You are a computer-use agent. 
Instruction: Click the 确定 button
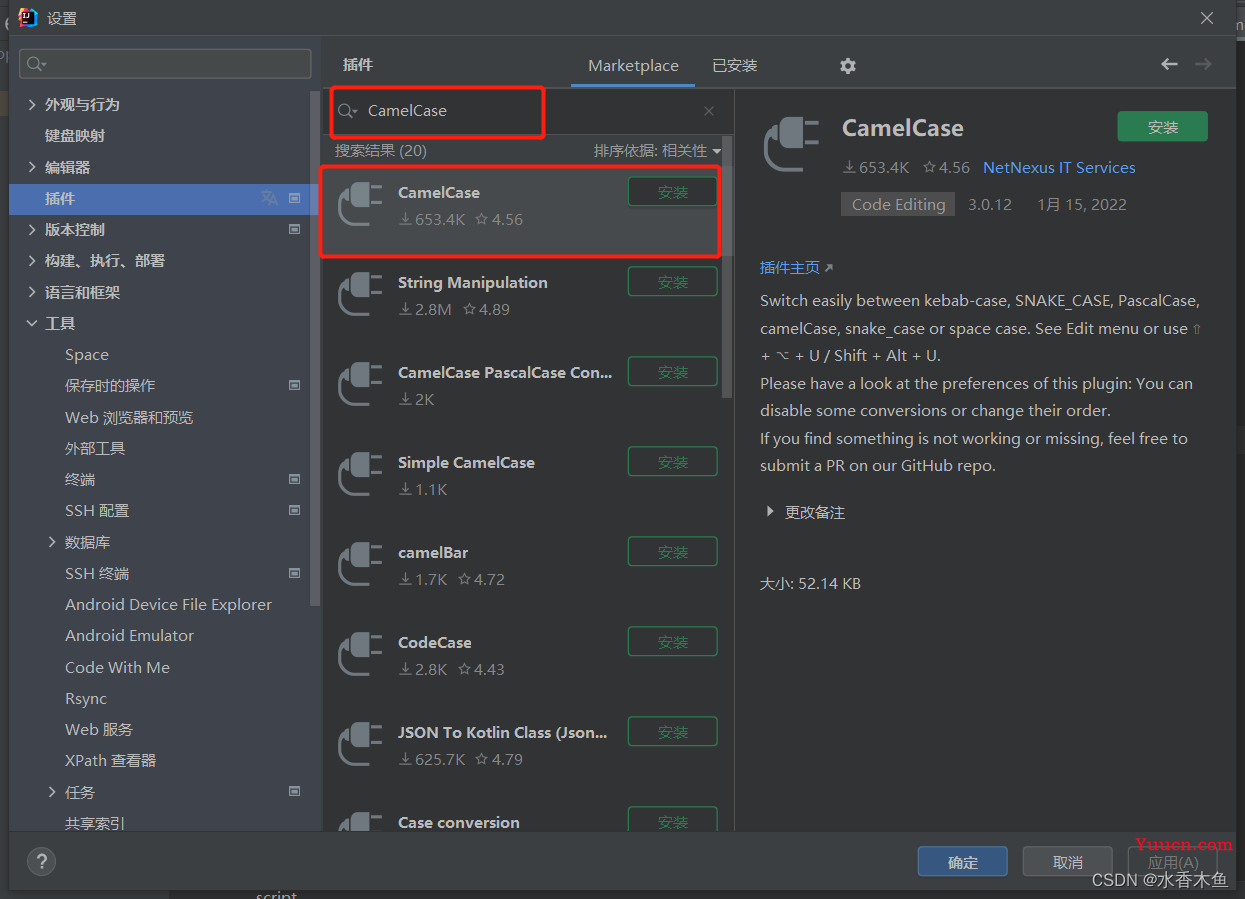click(x=963, y=862)
